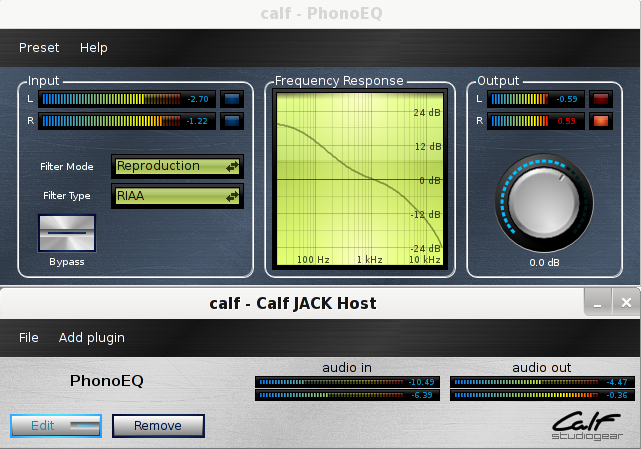
Task: Click the Output L clip indicator LED
Action: click(x=601, y=99)
